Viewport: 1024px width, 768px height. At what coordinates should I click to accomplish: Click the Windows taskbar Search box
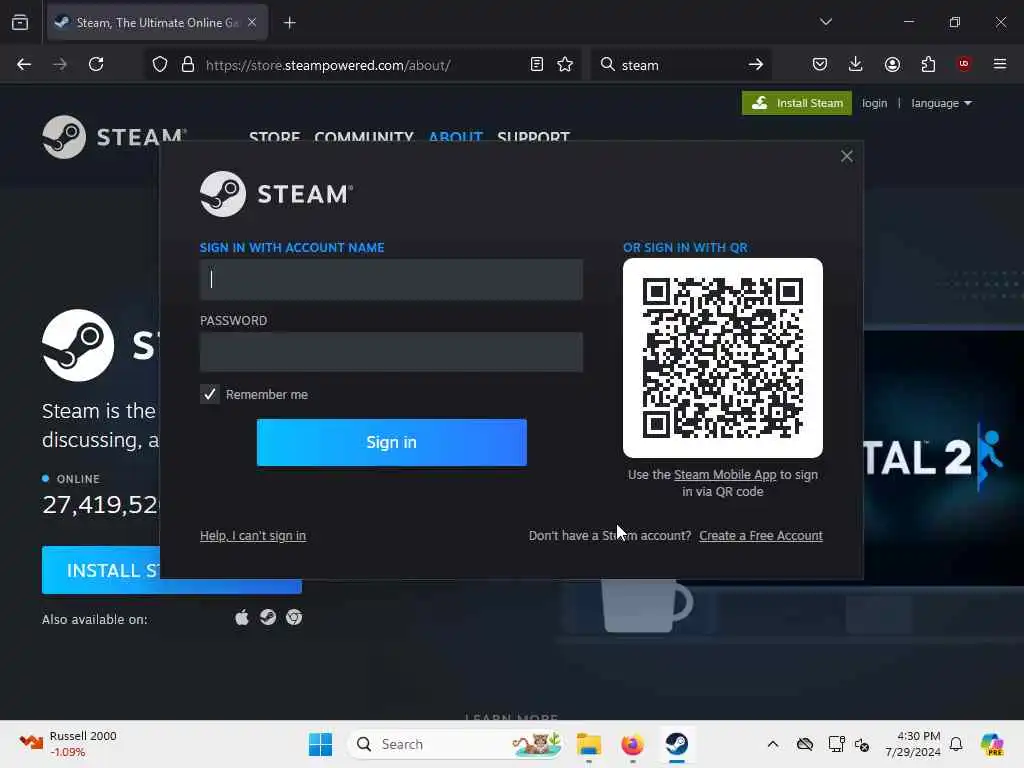[x=456, y=744]
